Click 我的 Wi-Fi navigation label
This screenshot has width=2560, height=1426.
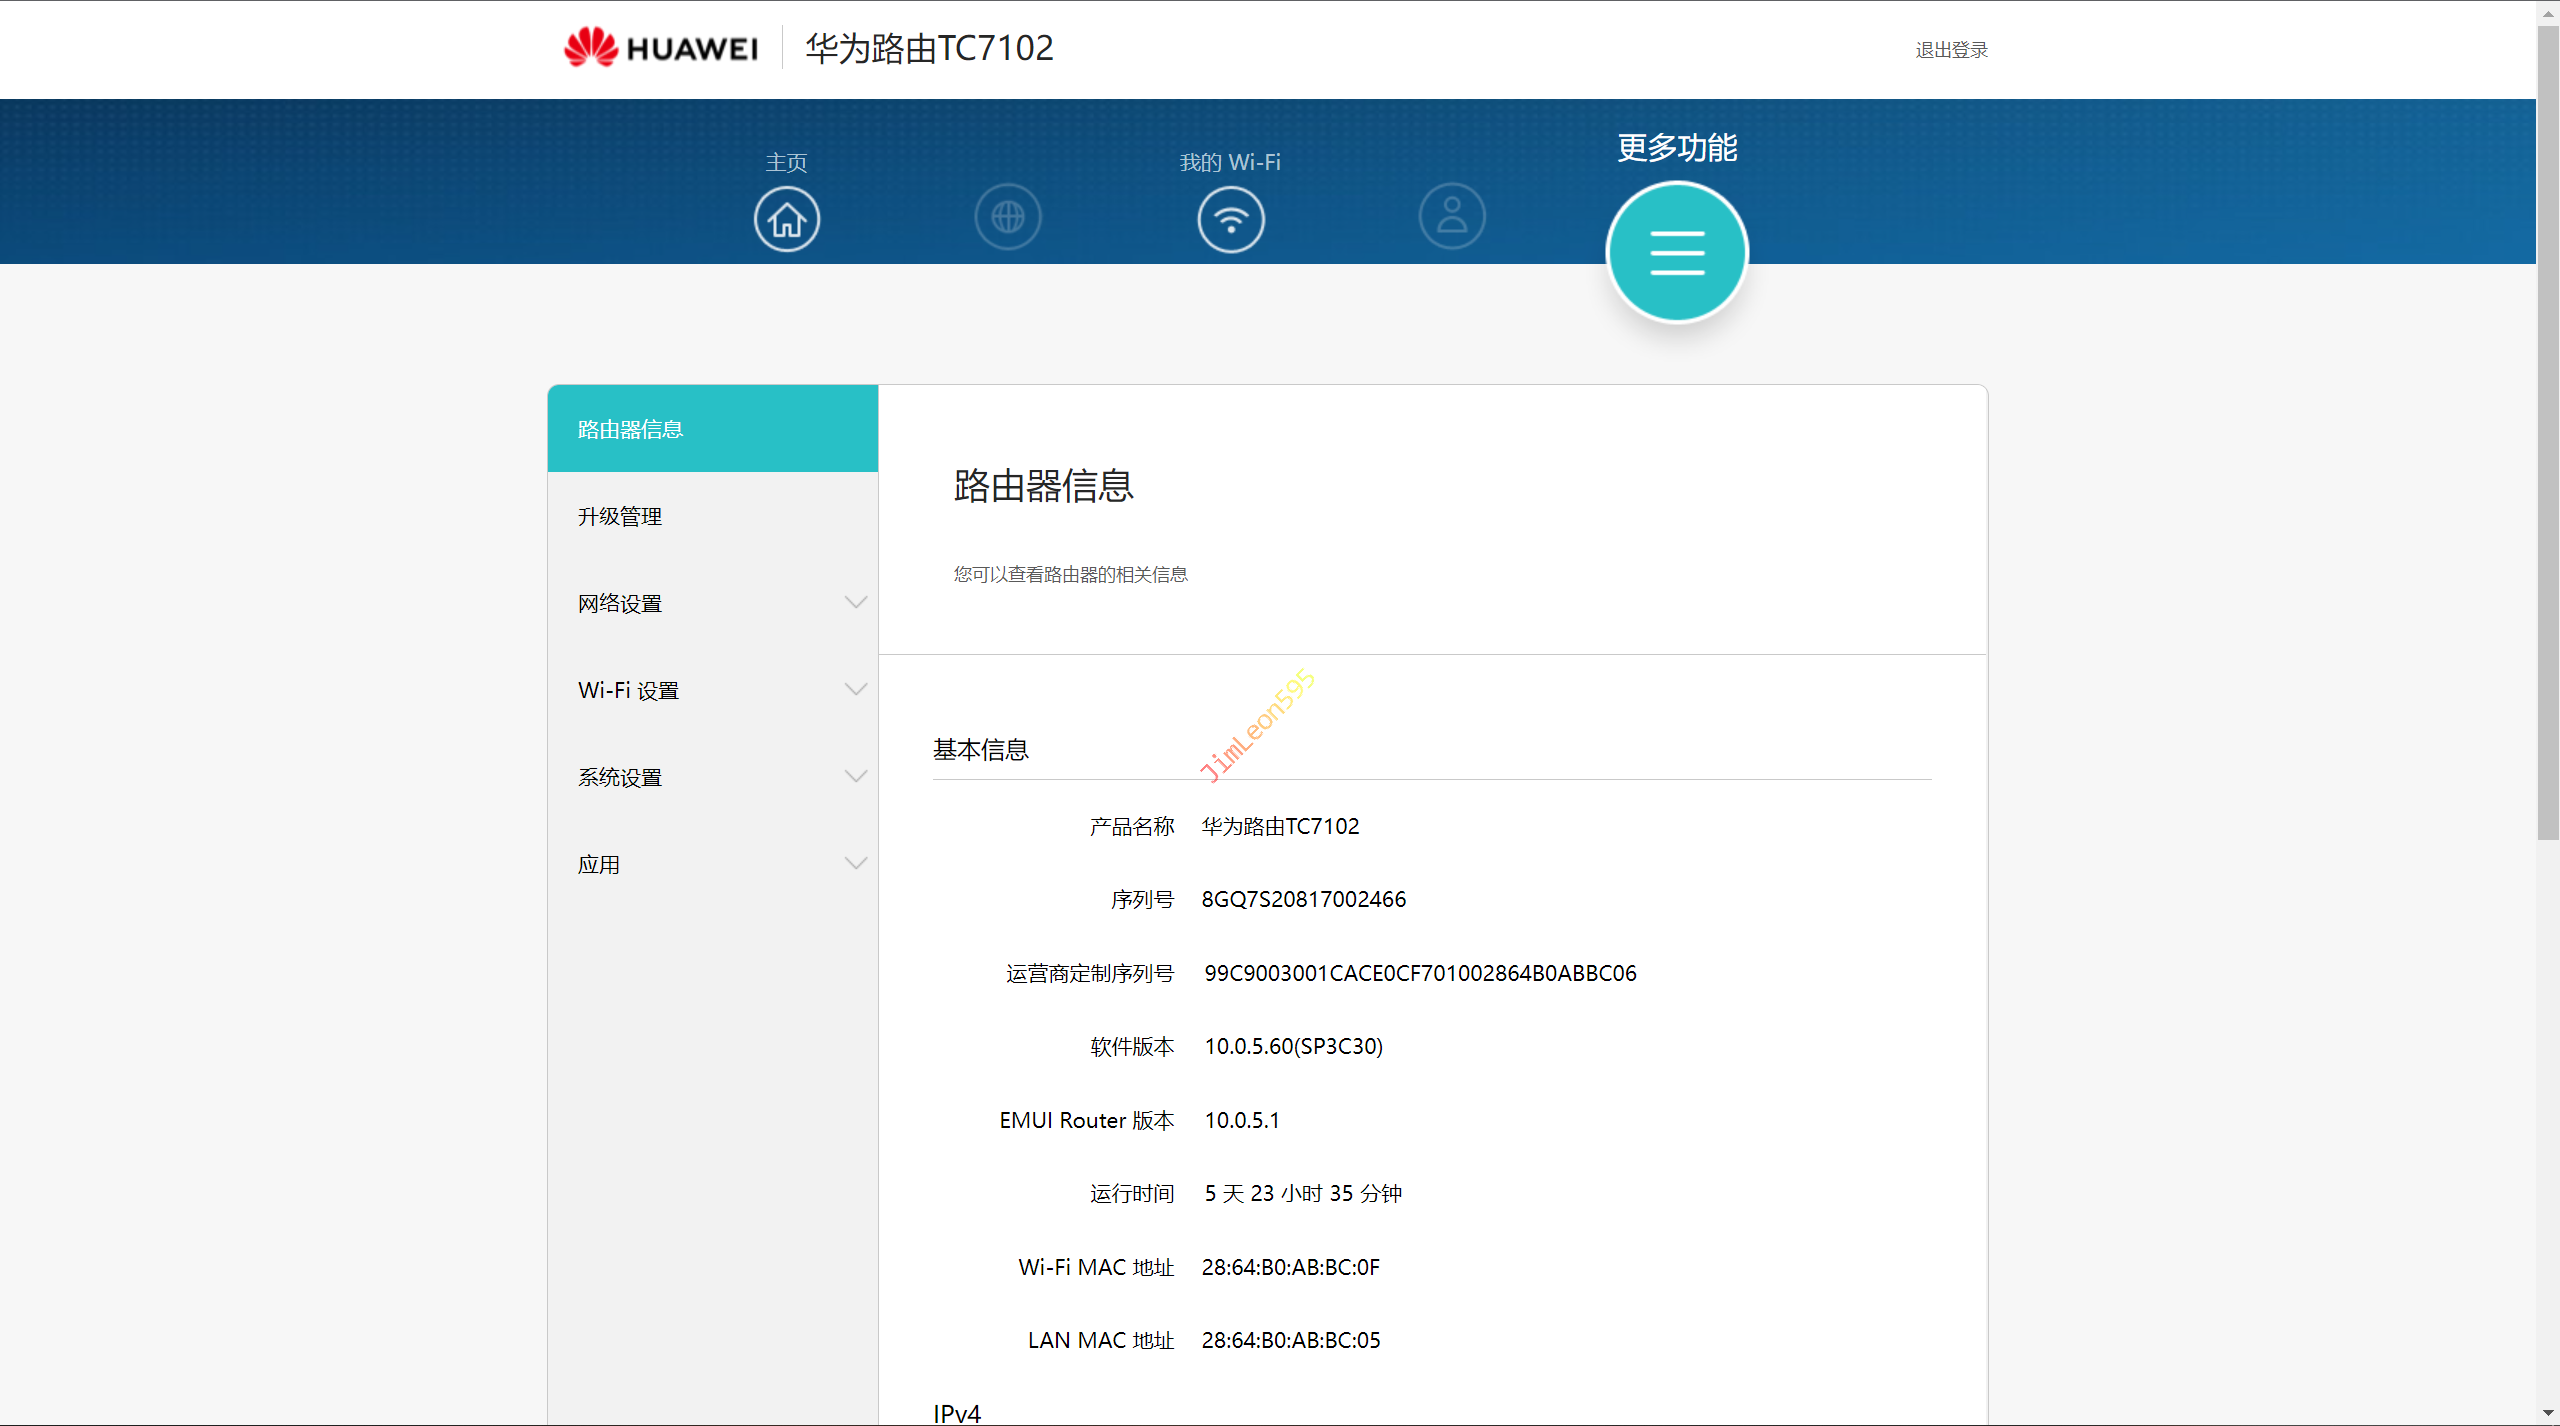pos(1230,162)
